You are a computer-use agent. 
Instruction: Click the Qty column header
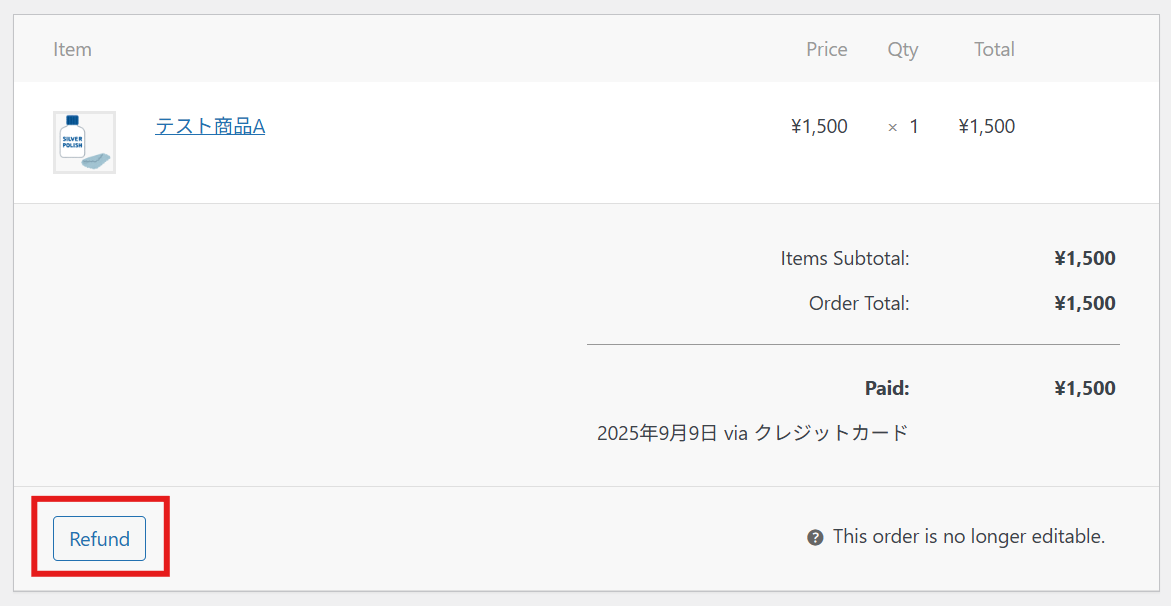(902, 49)
